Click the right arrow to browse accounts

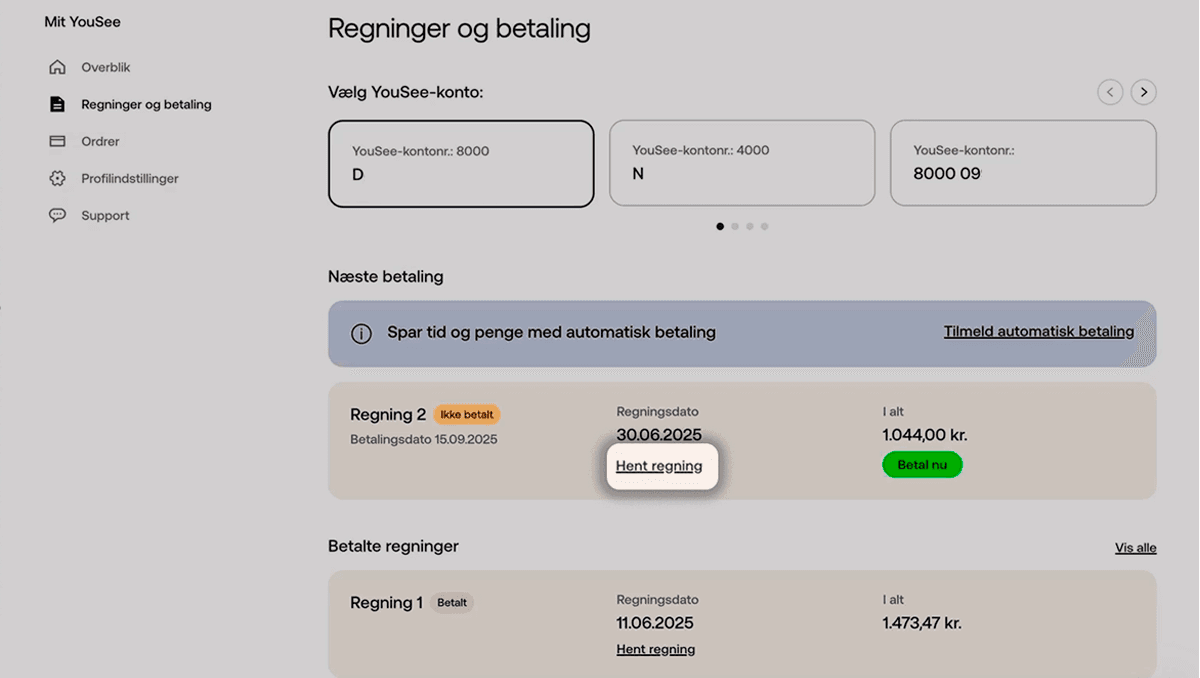click(1143, 91)
